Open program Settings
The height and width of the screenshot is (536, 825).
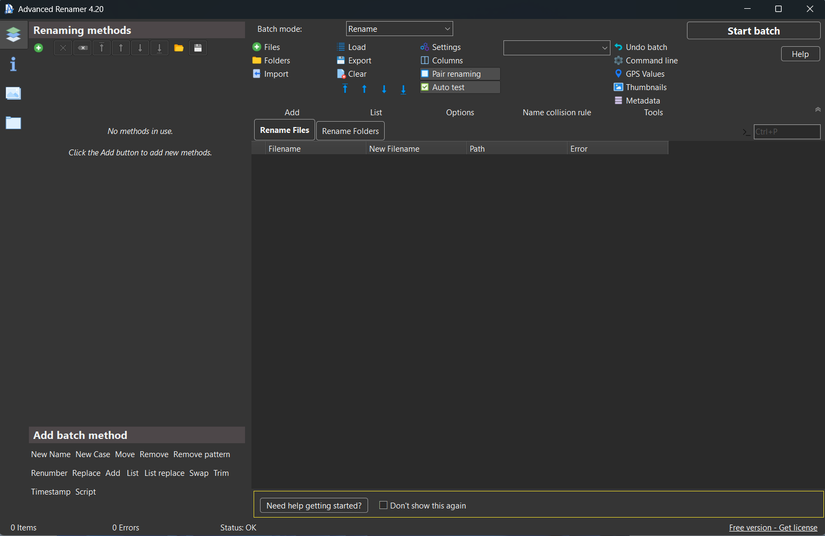point(440,47)
